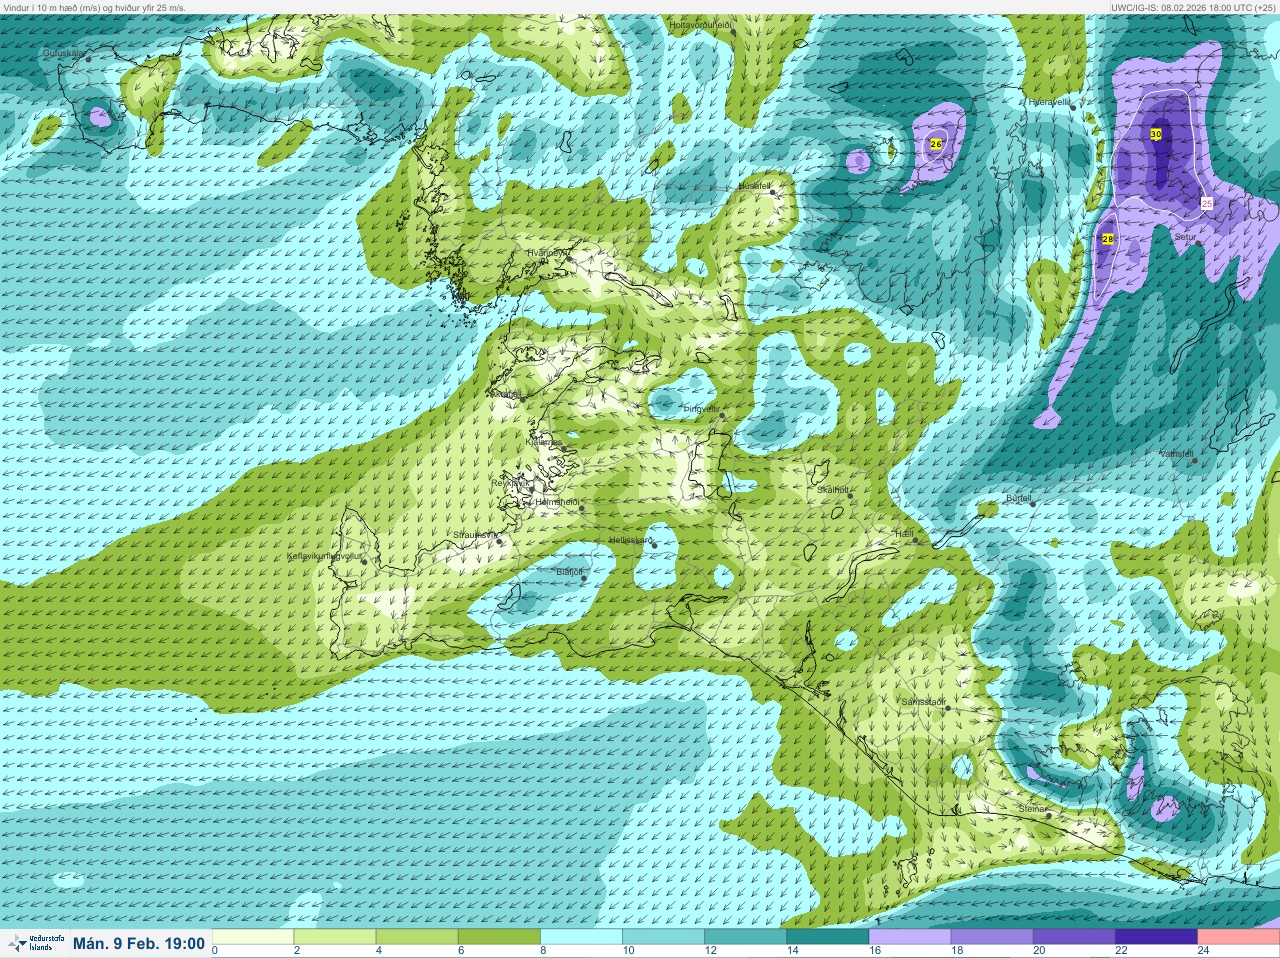Click the UWC/IG-IS model run timestamp

[x=1194, y=6]
